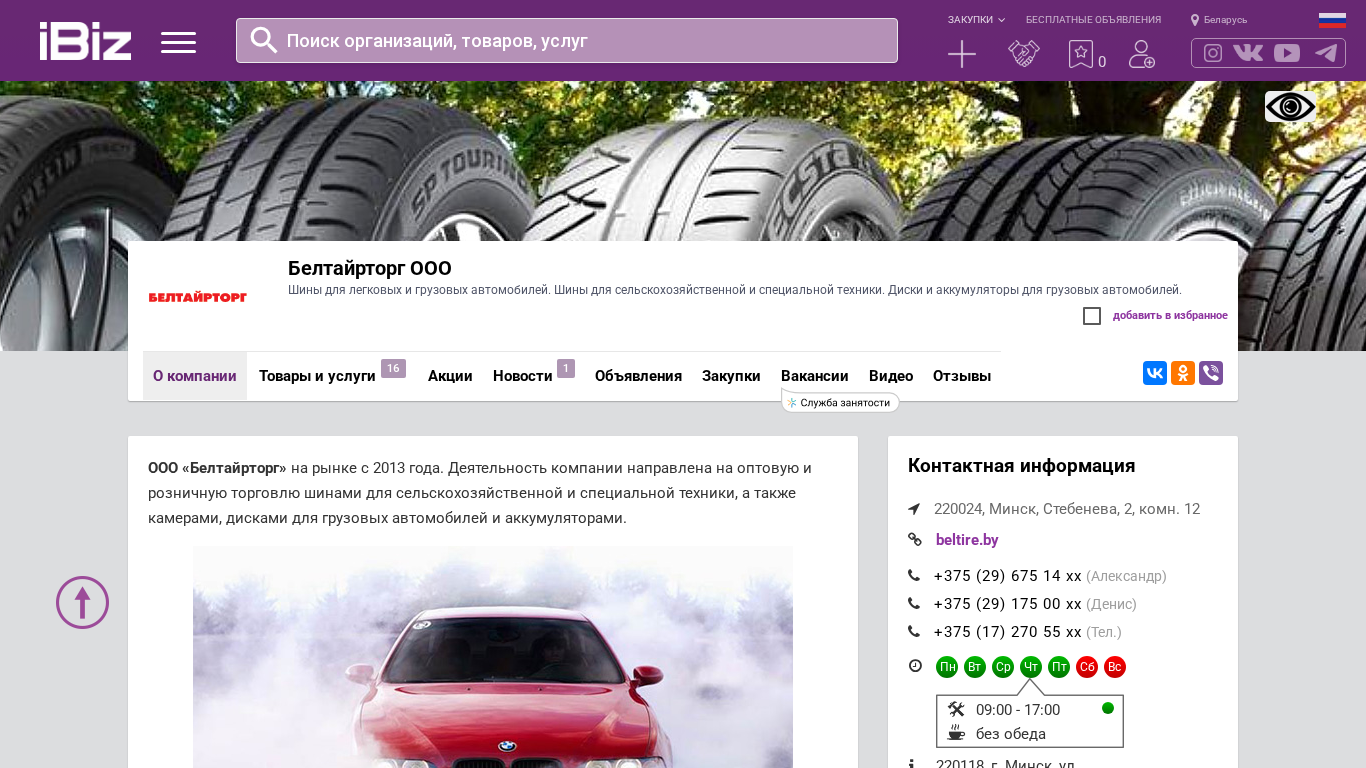Visit the iBiz Instagram page
Image resolution: width=1366 pixels, height=768 pixels.
tap(1213, 53)
